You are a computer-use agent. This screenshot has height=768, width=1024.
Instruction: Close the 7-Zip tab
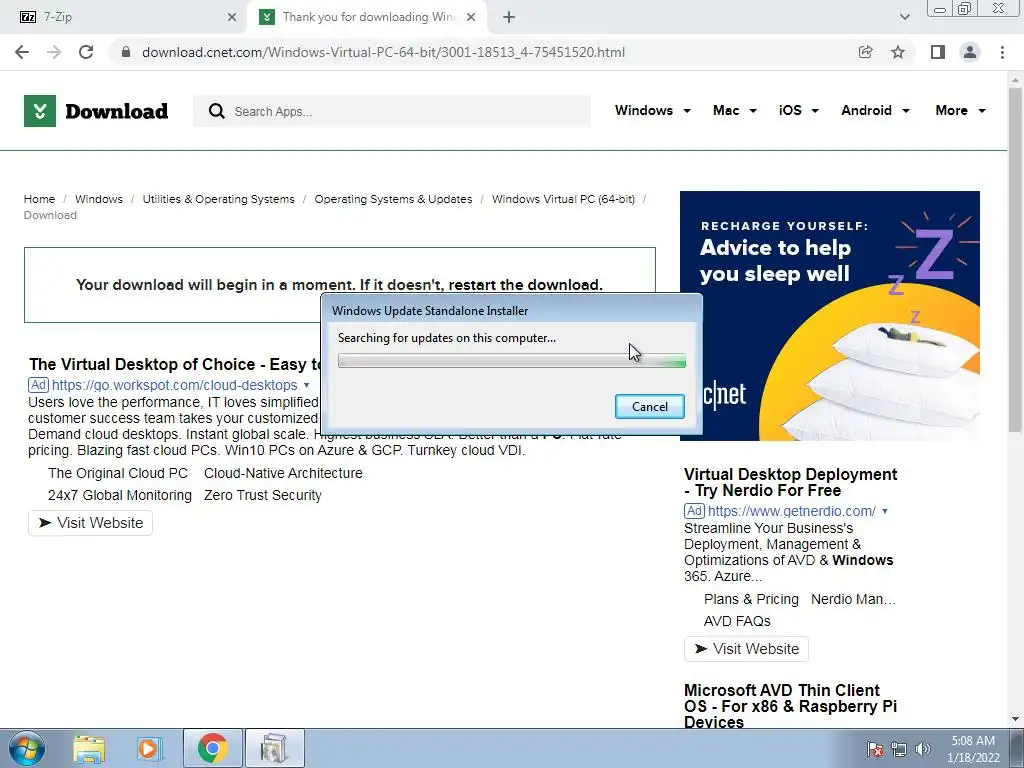232,18
